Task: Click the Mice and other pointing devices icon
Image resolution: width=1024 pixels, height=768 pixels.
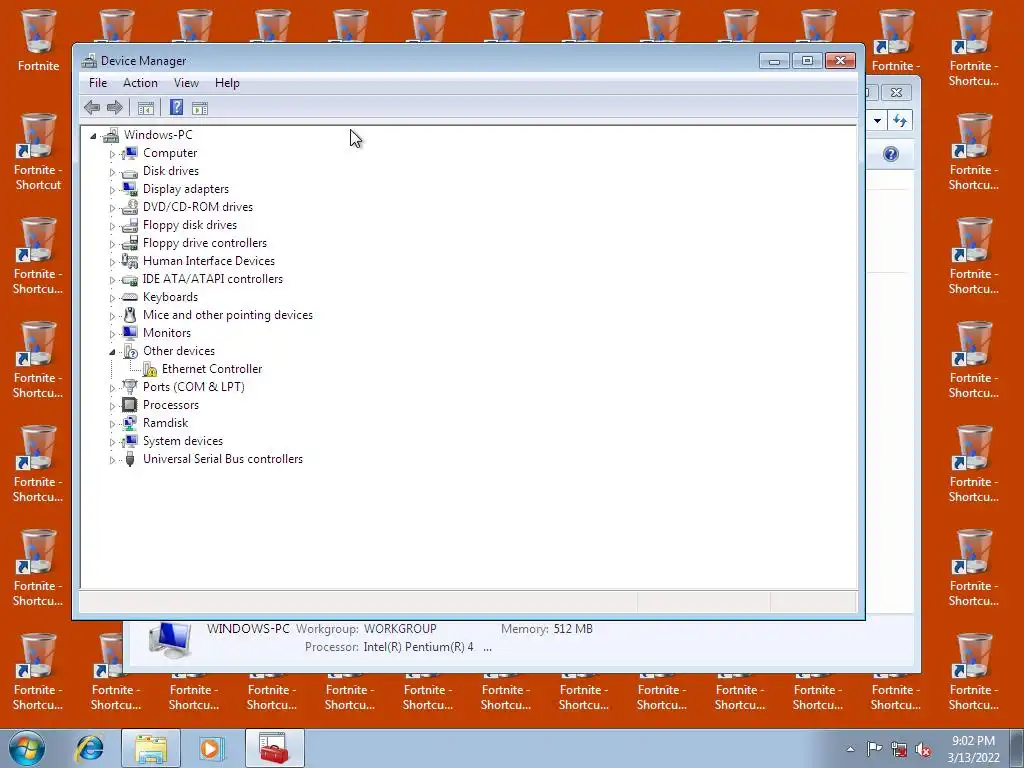Action: coord(129,315)
